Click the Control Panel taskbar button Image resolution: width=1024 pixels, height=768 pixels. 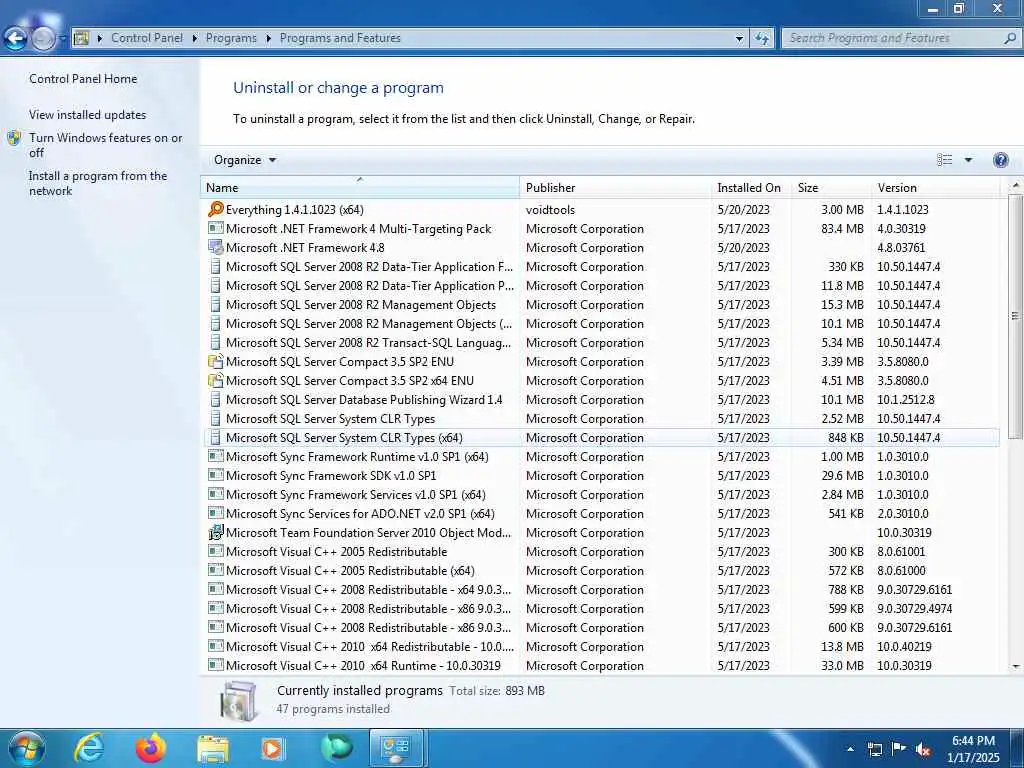396,748
